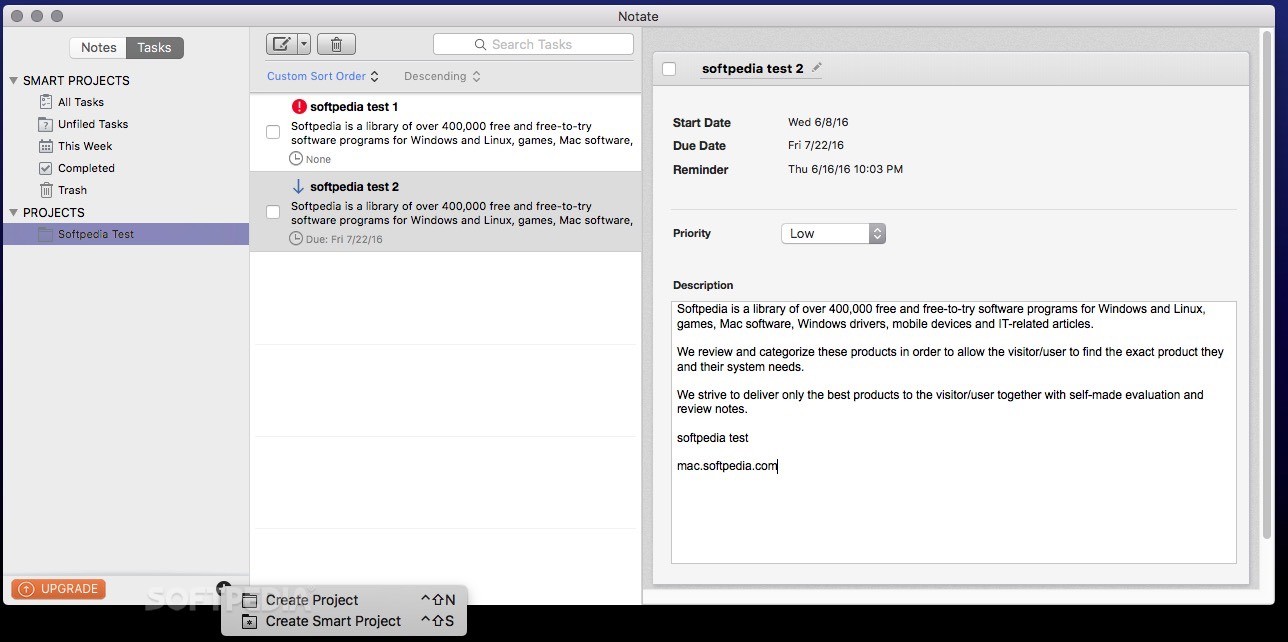Click the Create Smart Project folder icon
The image size is (1288, 642).
[x=250, y=621]
